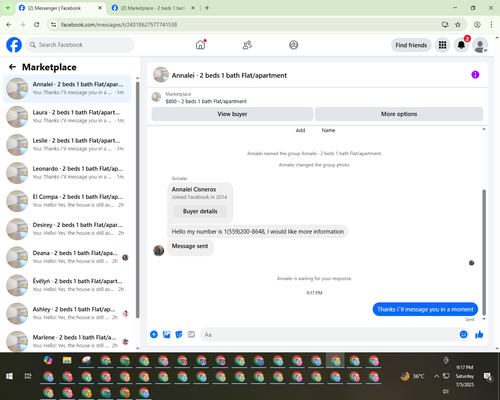Attach a photo using the image icon
This screenshot has height=400, width=500.
click(166, 334)
